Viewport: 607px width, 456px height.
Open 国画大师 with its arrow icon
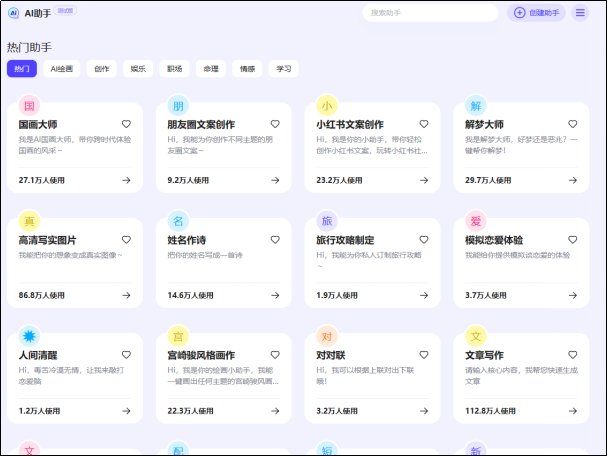tap(126, 180)
